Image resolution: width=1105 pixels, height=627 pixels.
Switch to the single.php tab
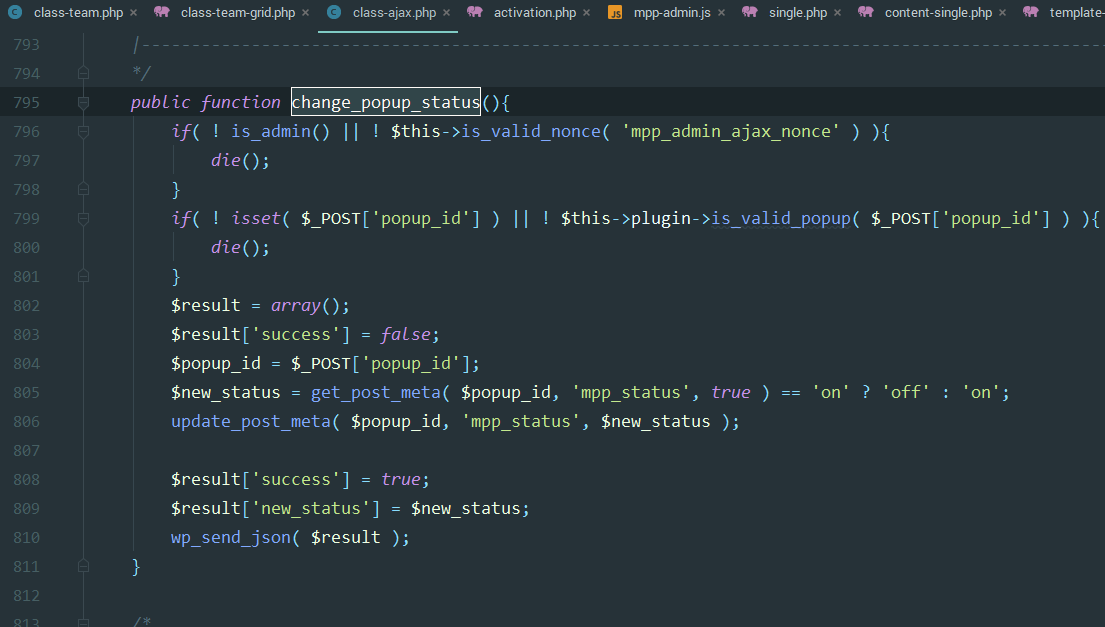(798, 13)
